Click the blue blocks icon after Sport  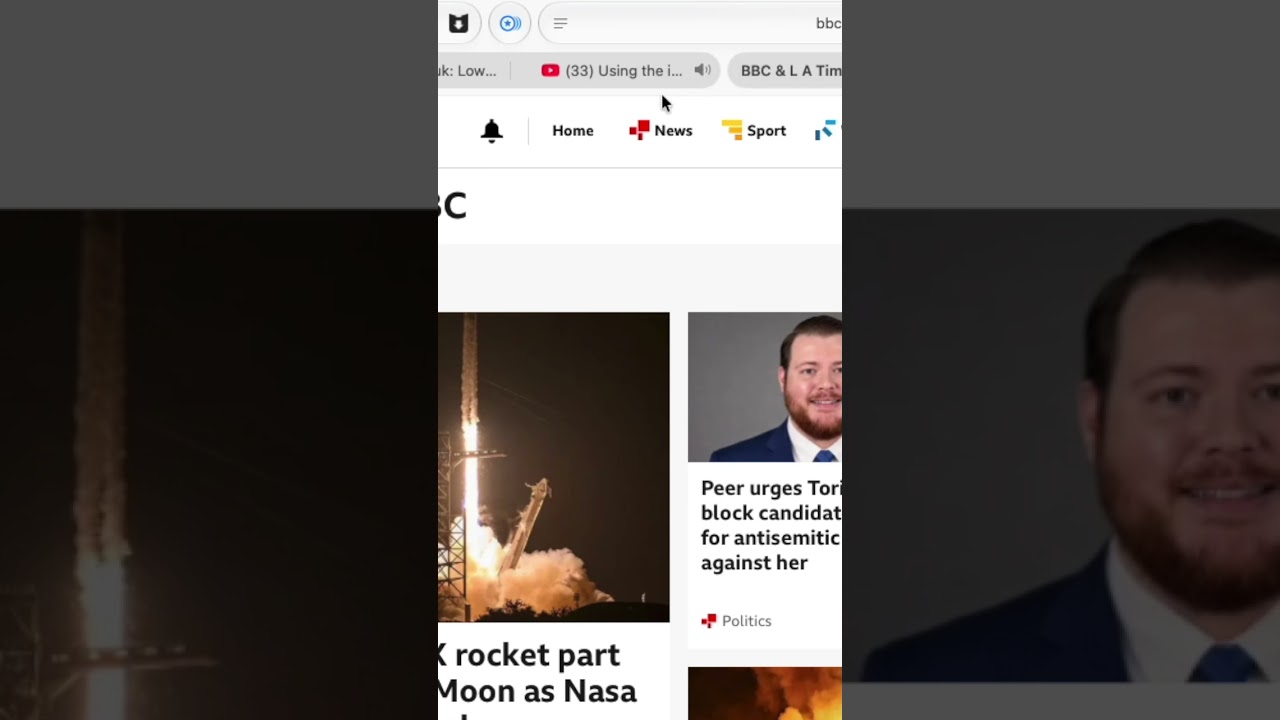point(825,131)
